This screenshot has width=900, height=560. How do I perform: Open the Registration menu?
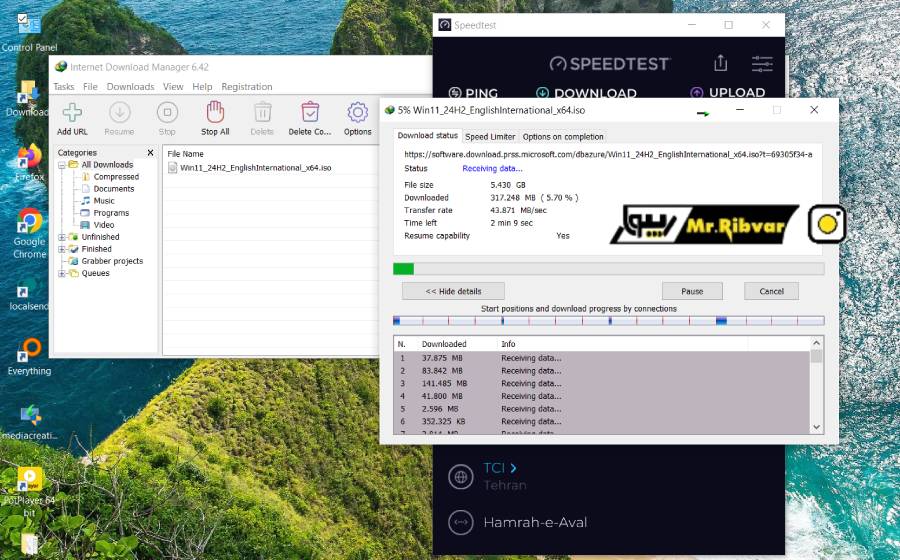tap(247, 87)
